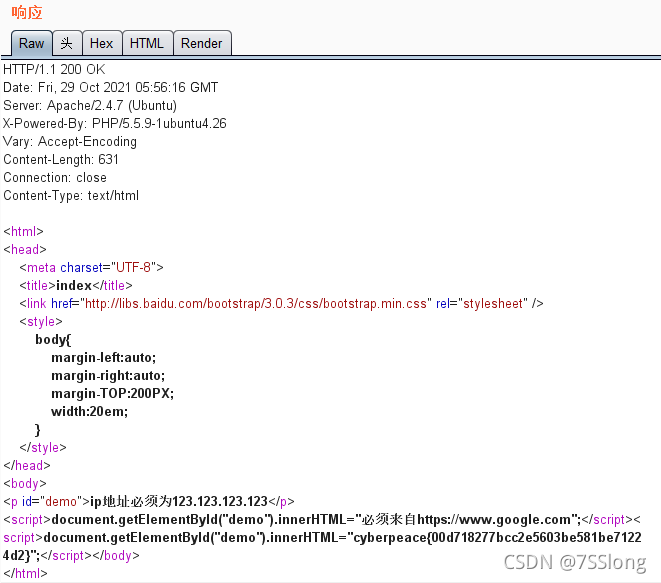Screen dimensions: 661x583
Task: Click the 'HTTP/1.1 200 OK' status line
Action: coord(54,69)
